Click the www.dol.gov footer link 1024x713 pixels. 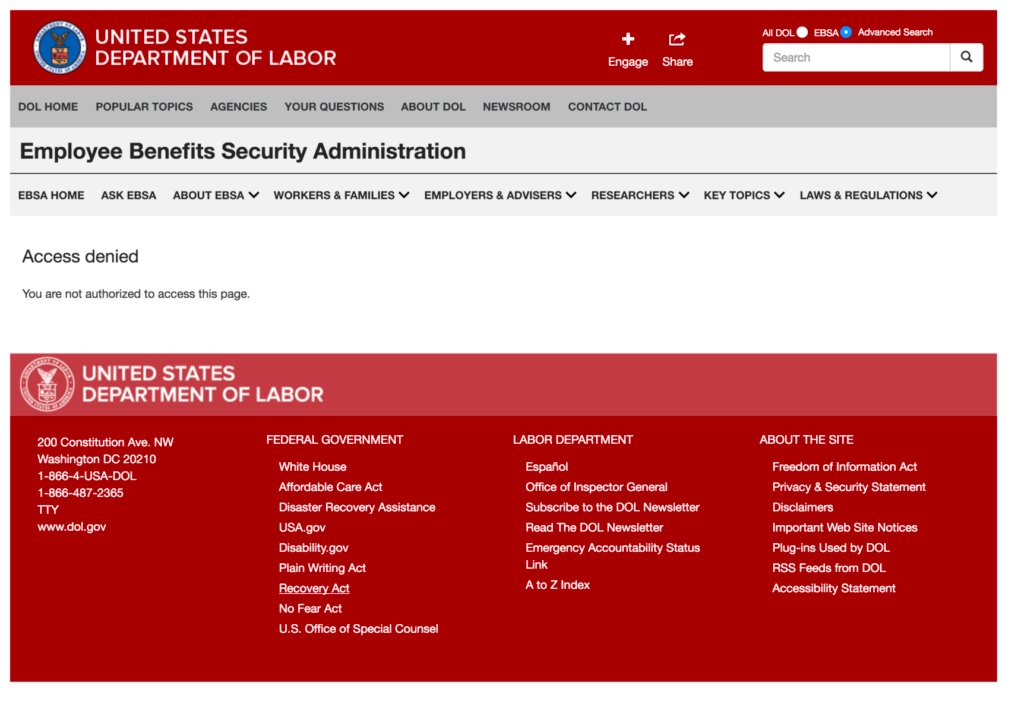pyautogui.click(x=71, y=527)
